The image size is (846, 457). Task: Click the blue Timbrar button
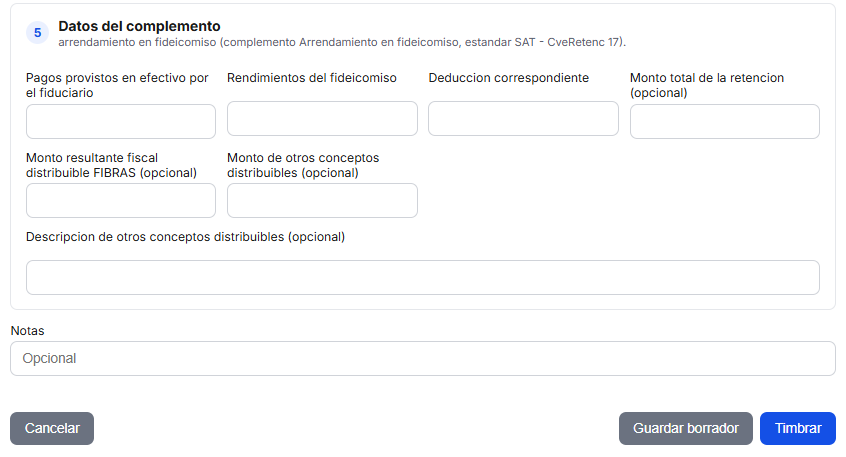click(798, 428)
